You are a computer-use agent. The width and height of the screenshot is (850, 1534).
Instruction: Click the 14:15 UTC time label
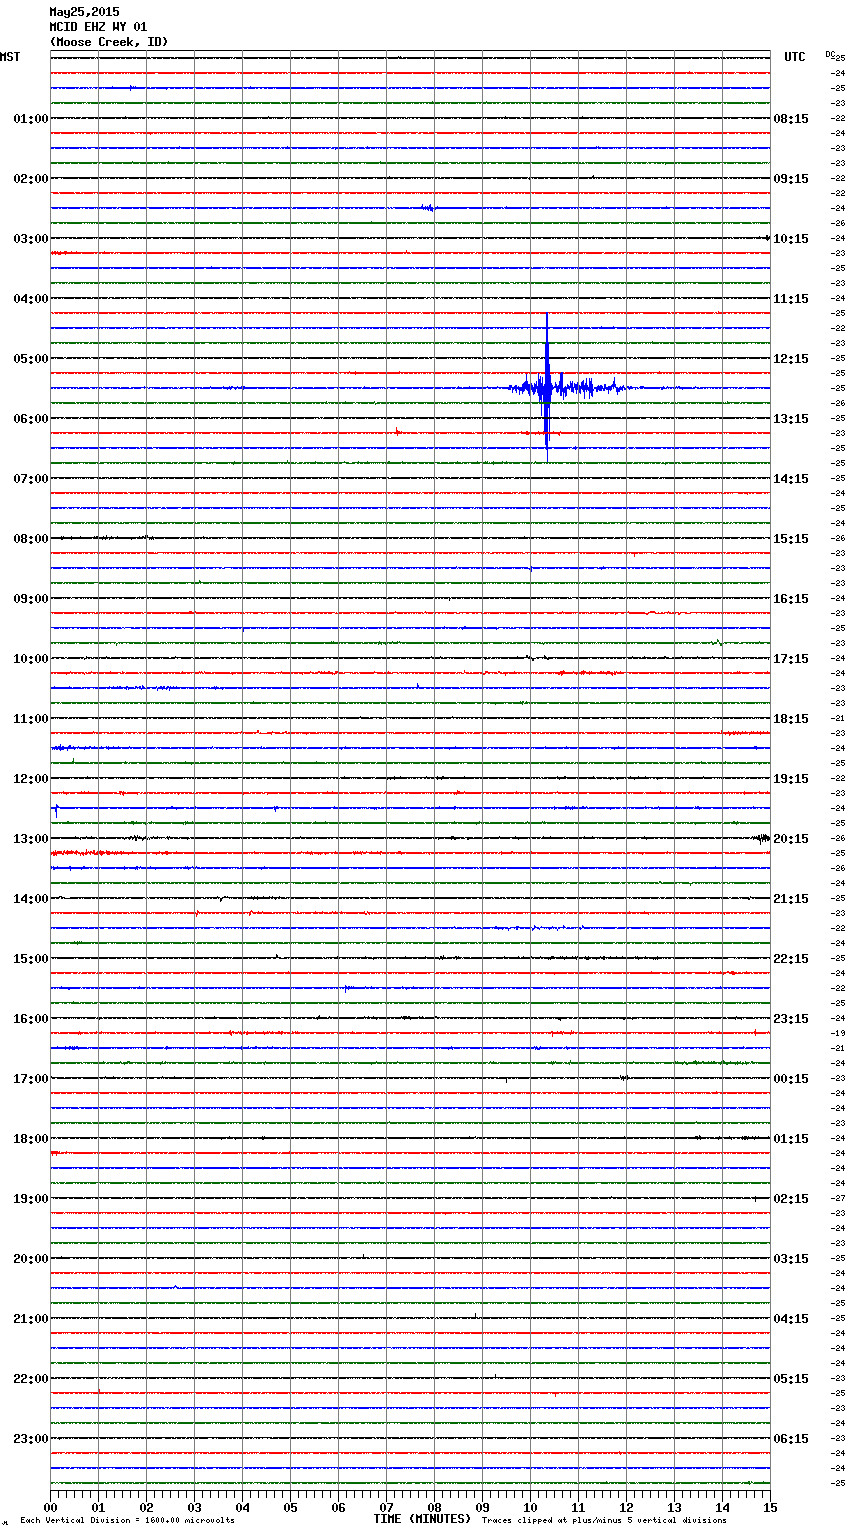pyautogui.click(x=791, y=479)
